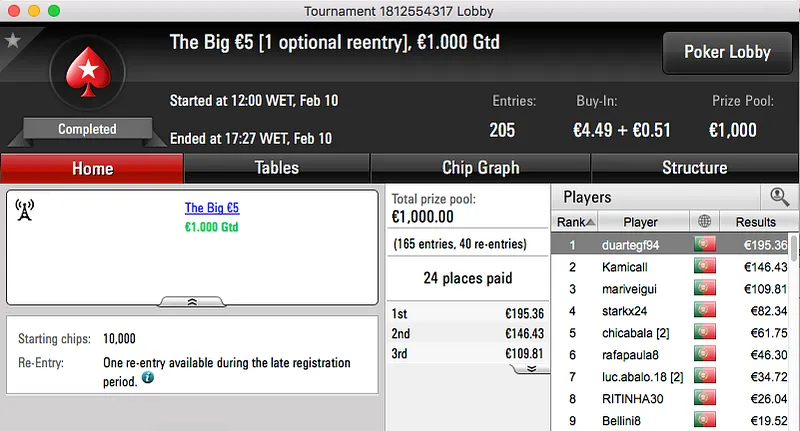The image size is (800, 431).
Task: Click the favorite star icon
Action: 12,40
